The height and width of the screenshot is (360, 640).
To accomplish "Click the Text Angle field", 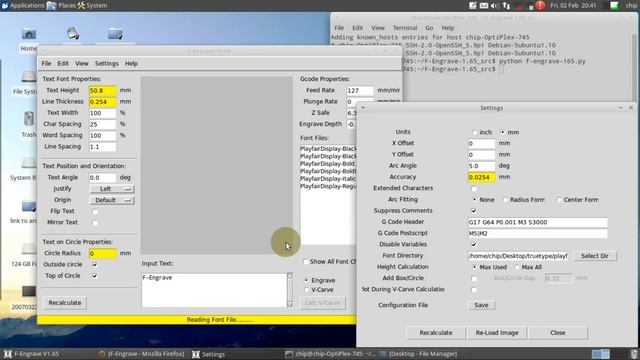I will 102,178.
